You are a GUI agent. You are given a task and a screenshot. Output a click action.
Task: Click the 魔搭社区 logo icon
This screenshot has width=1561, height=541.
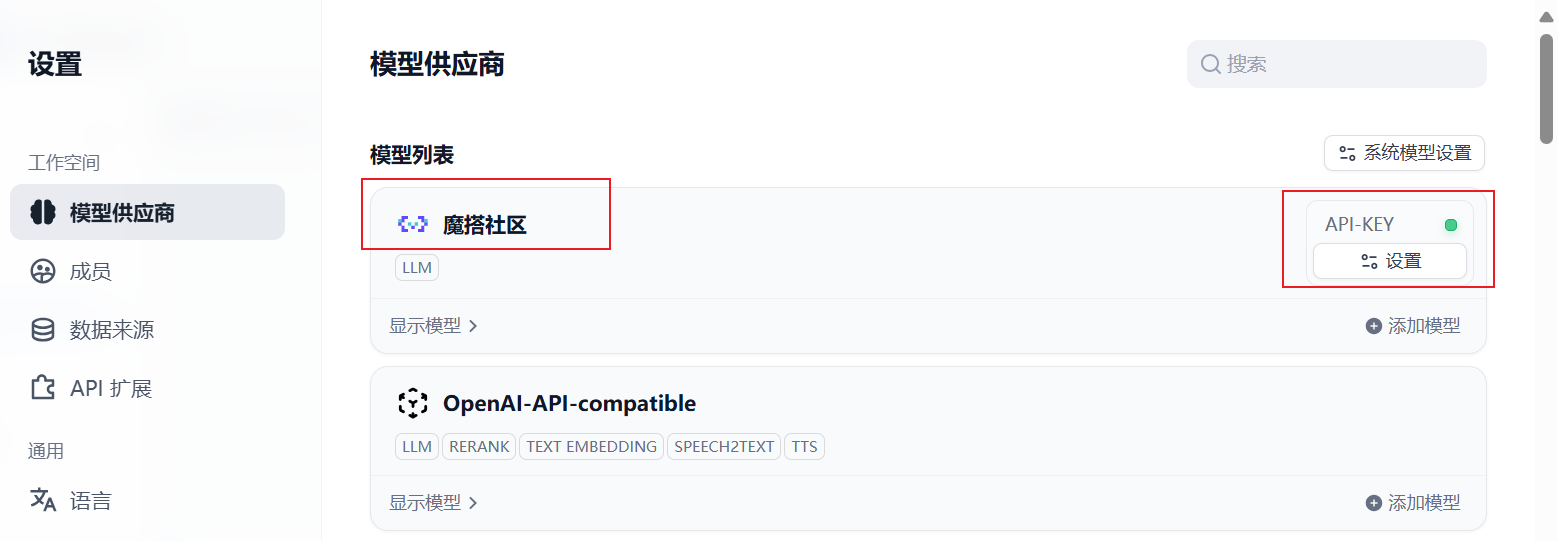pos(412,225)
